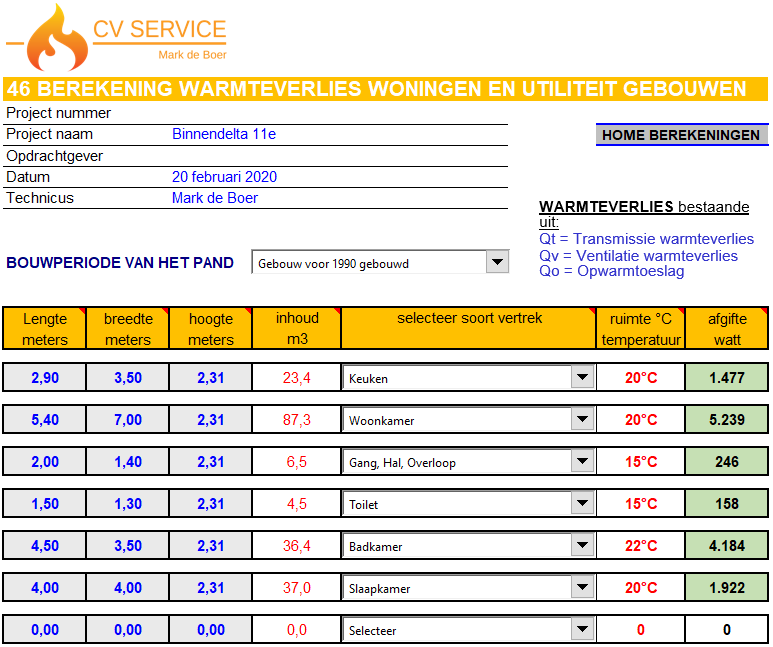This screenshot has width=773, height=647.
Task: Expand the Badkamer room type dropdown
Action: [582, 545]
